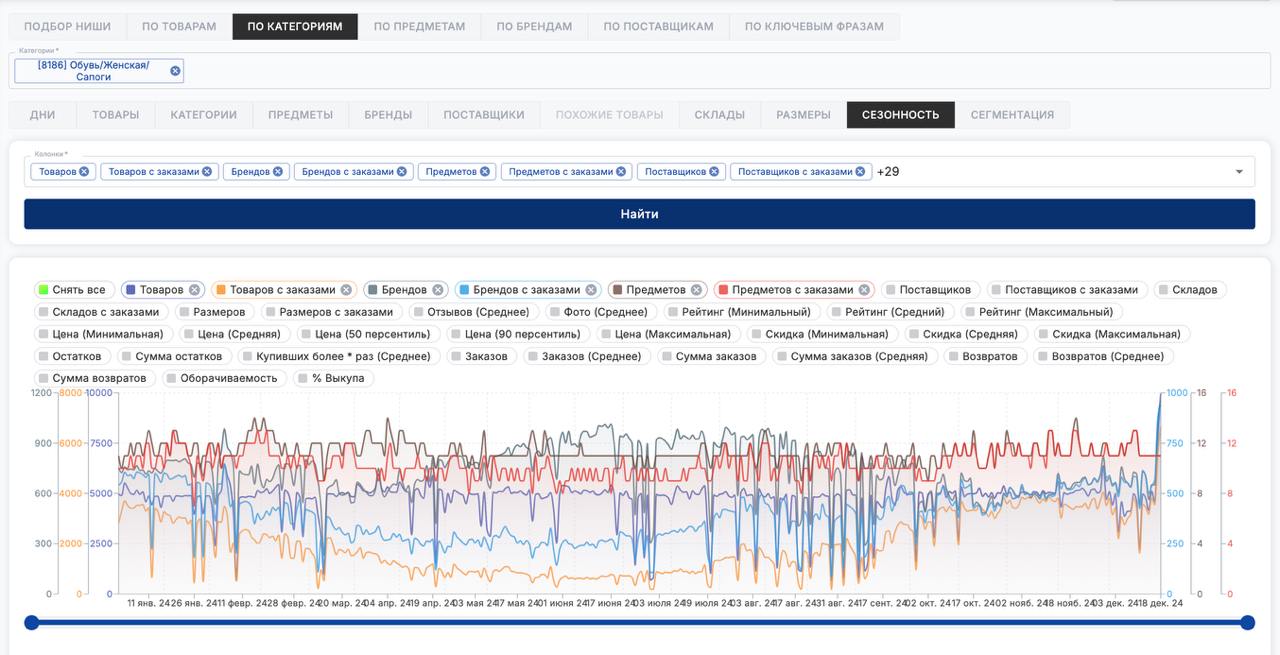Click x icon on Брендов legend item
This screenshot has height=655, width=1280.
[437, 290]
